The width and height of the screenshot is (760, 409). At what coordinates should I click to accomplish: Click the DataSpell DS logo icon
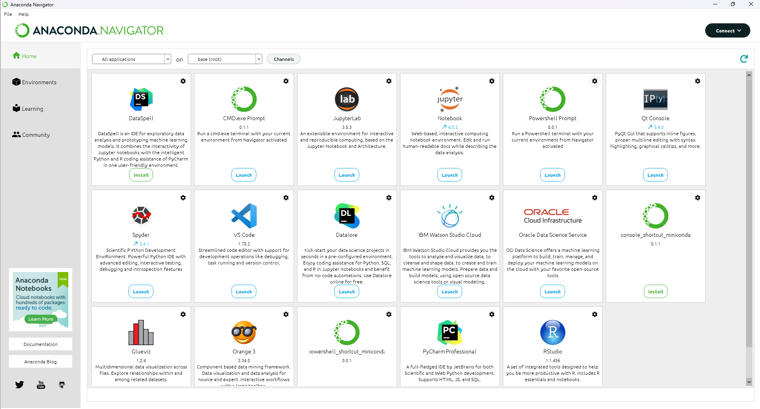(x=141, y=99)
